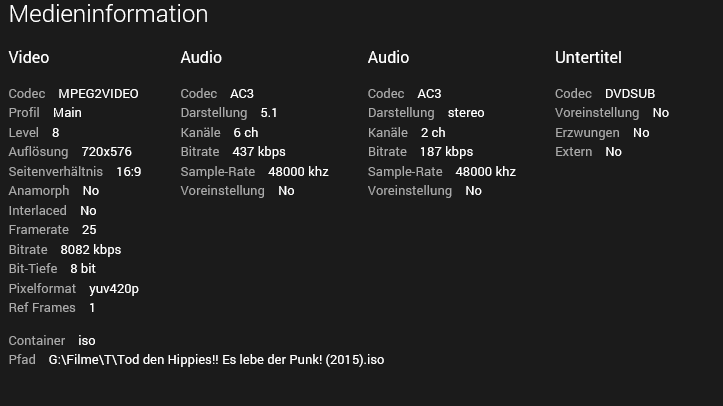Viewport: 723px width, 406px height.
Task: Select the 187 kbps audio bitrate
Action: 446,152
